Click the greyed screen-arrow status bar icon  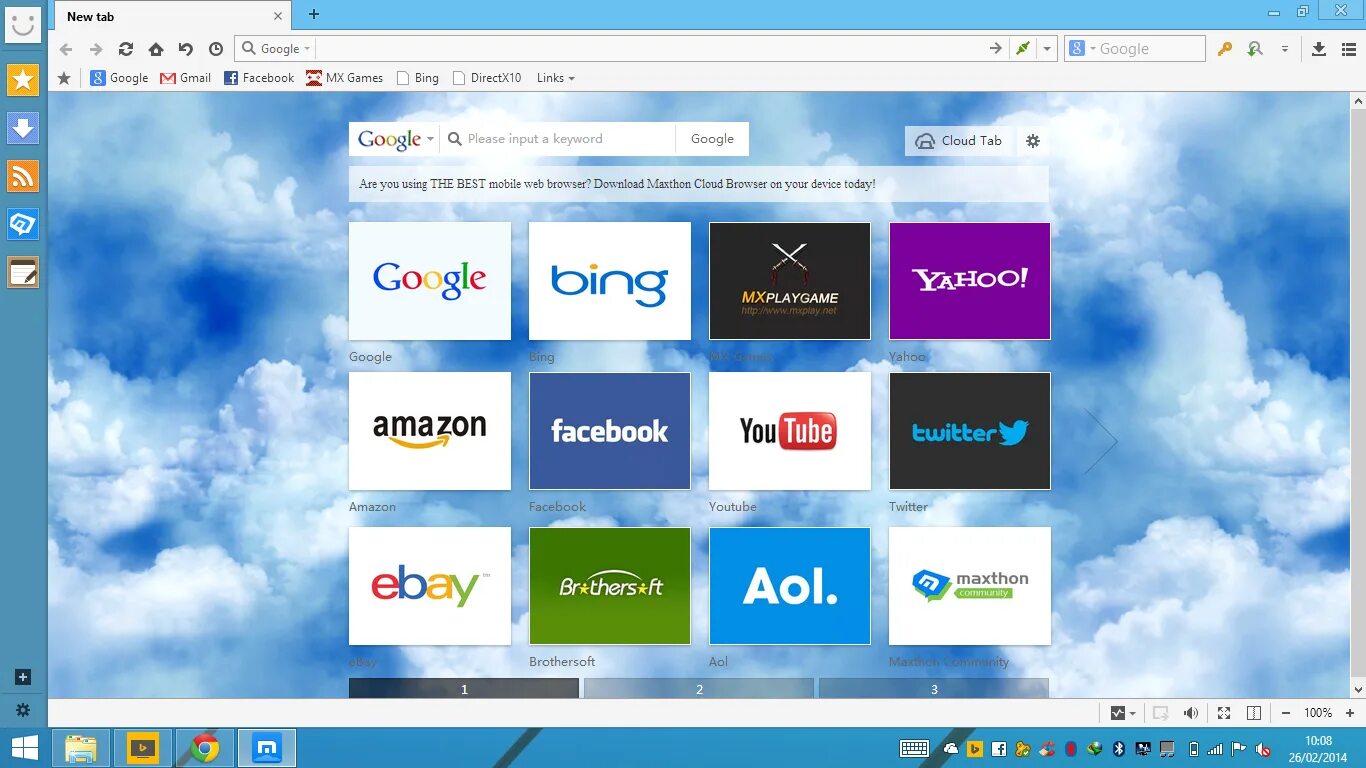tap(1161, 713)
